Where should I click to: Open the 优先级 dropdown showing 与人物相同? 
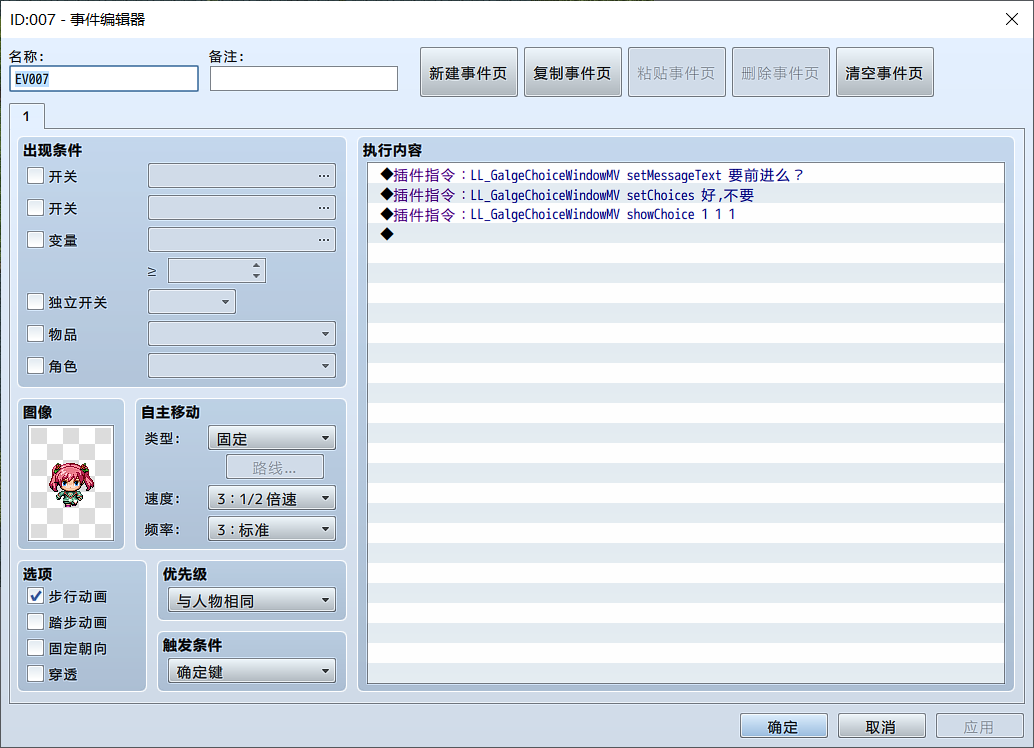tap(252, 600)
